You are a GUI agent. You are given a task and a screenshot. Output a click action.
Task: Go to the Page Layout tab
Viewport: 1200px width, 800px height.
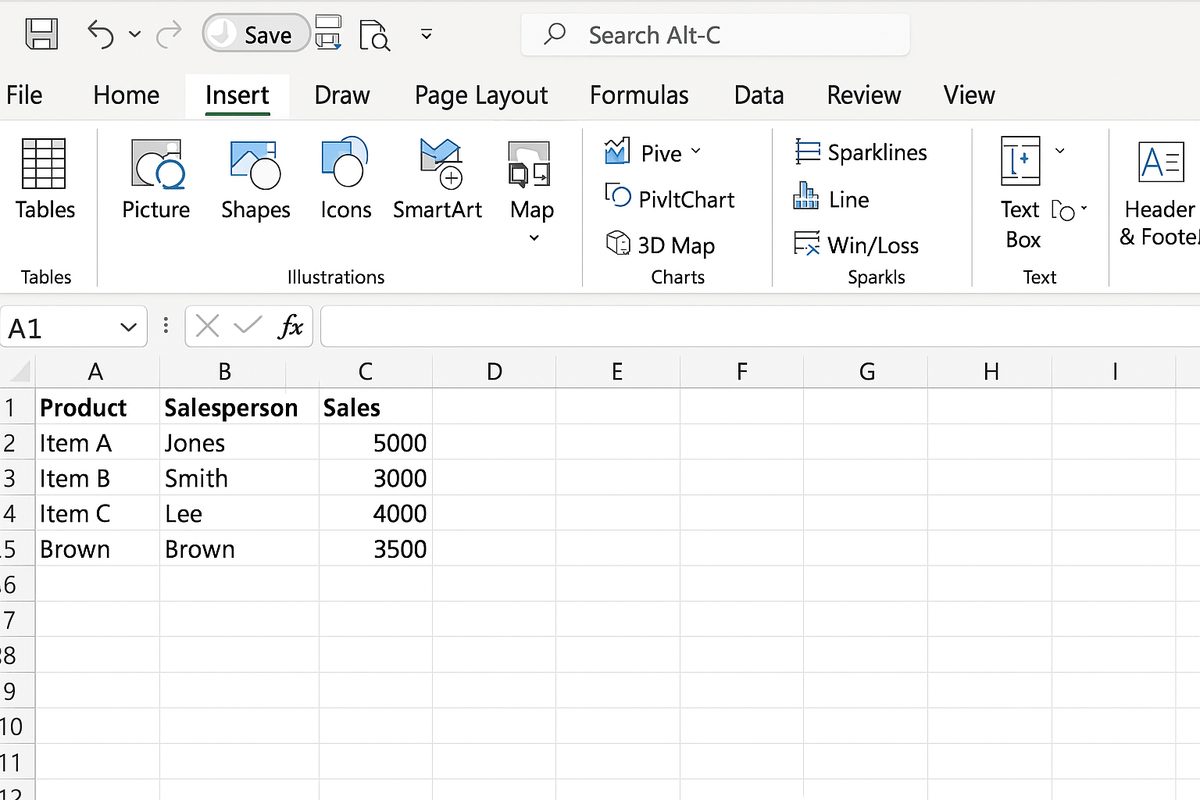481,96
